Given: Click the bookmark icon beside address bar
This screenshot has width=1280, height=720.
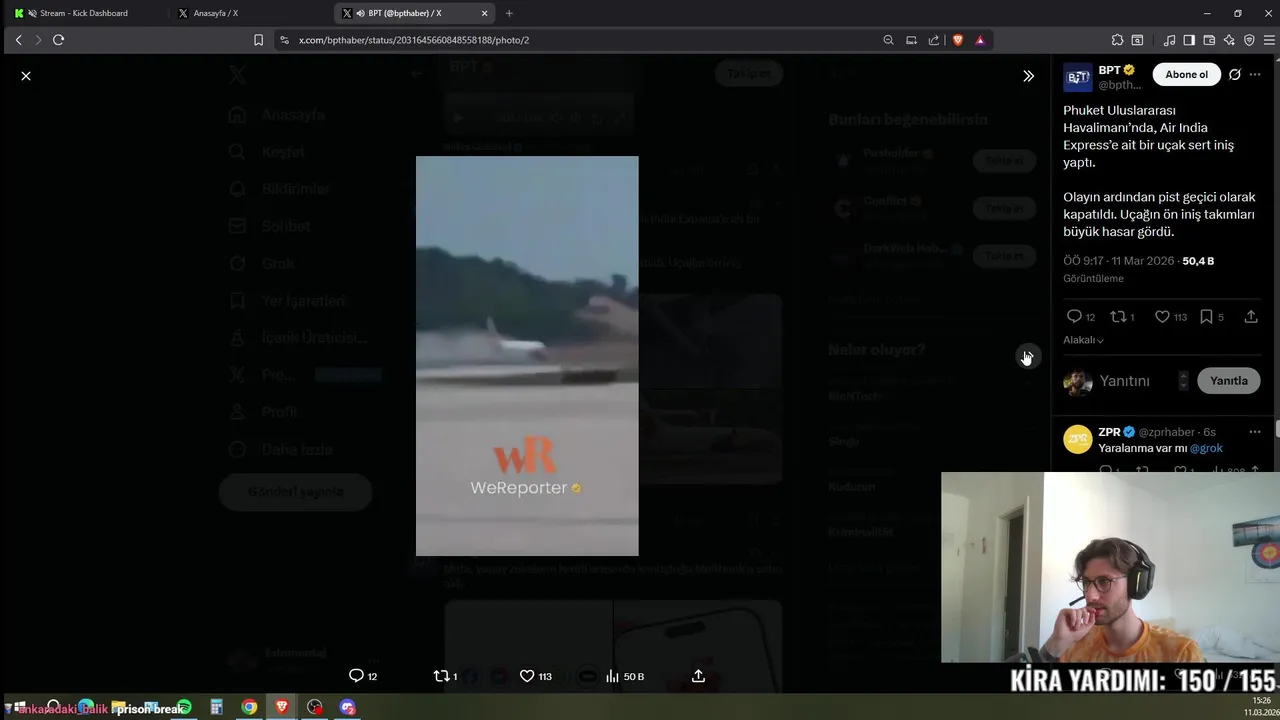Looking at the screenshot, I should tap(258, 40).
